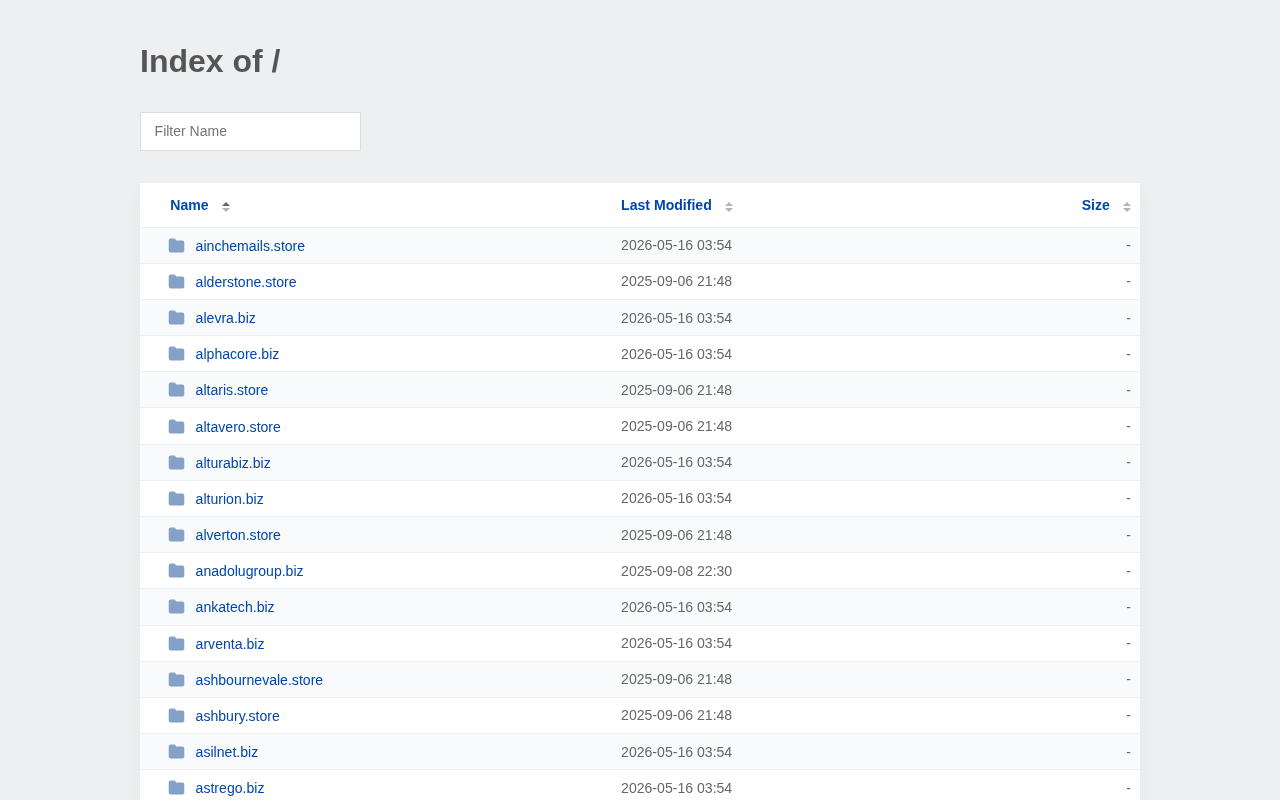Click folder icon beside ankatech.biz
The height and width of the screenshot is (800, 1280).
176,607
